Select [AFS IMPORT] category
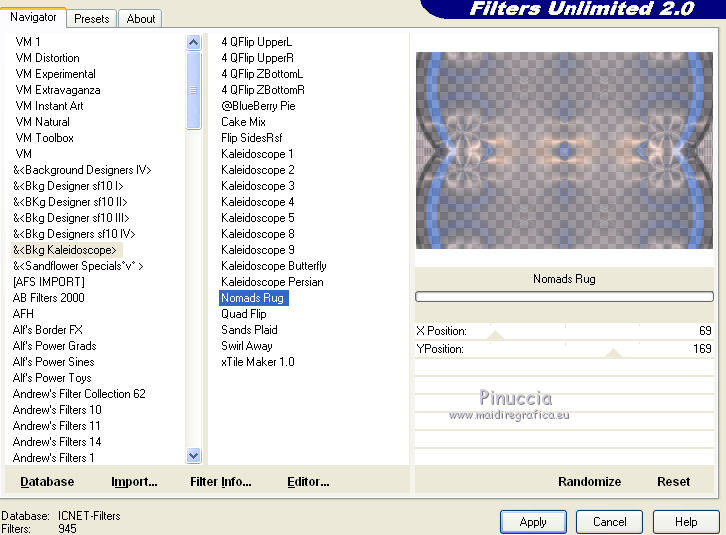 49,282
